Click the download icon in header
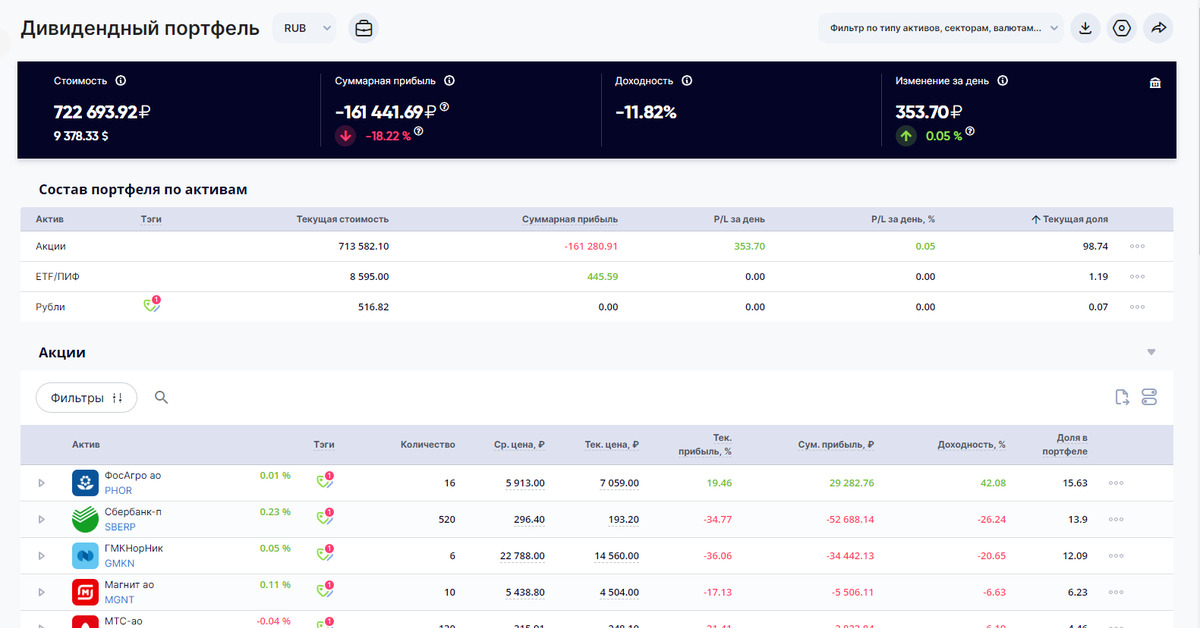1200x628 pixels. [1085, 29]
